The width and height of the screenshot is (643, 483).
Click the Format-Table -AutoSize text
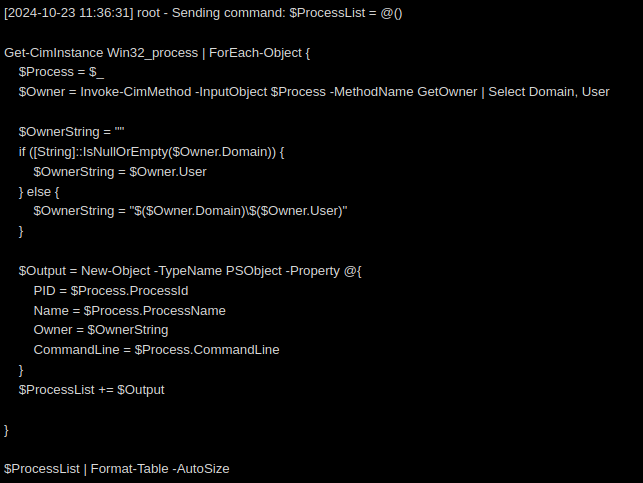pos(160,469)
